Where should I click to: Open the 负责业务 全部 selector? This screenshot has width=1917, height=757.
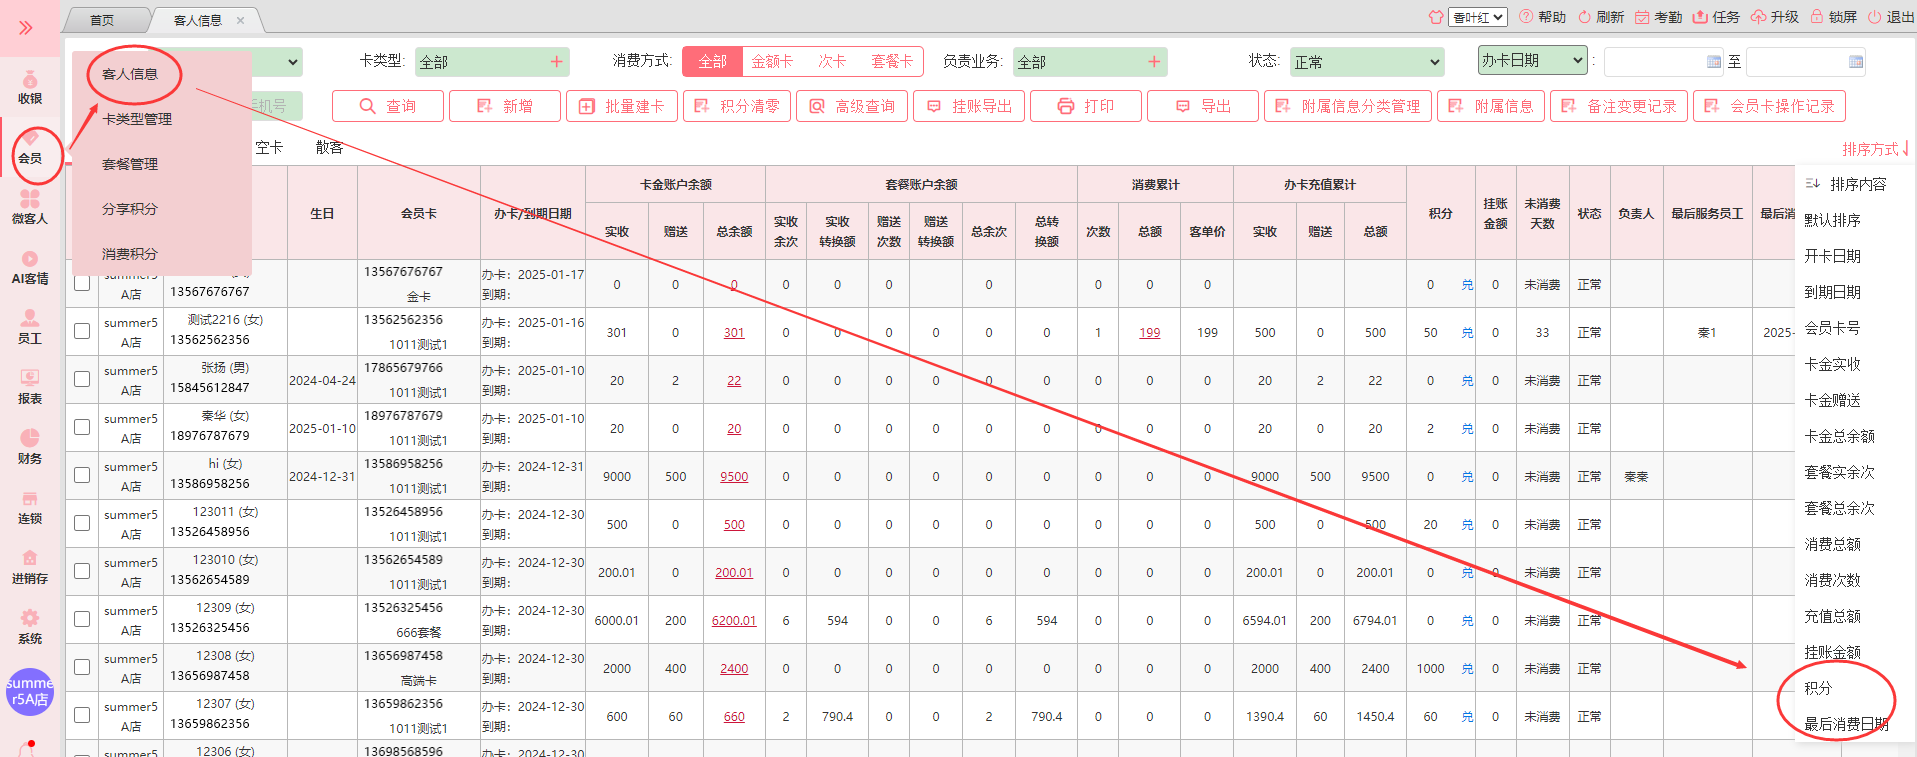[1089, 62]
